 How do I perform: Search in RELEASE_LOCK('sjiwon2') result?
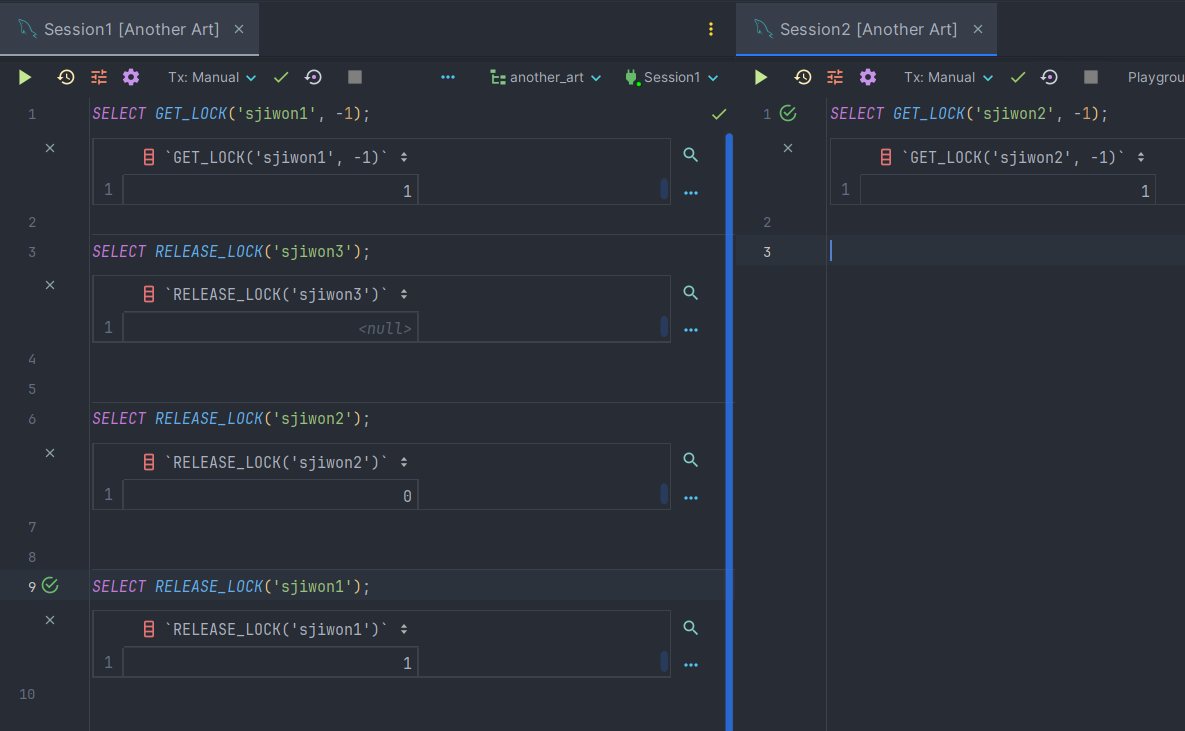[x=690, y=460]
